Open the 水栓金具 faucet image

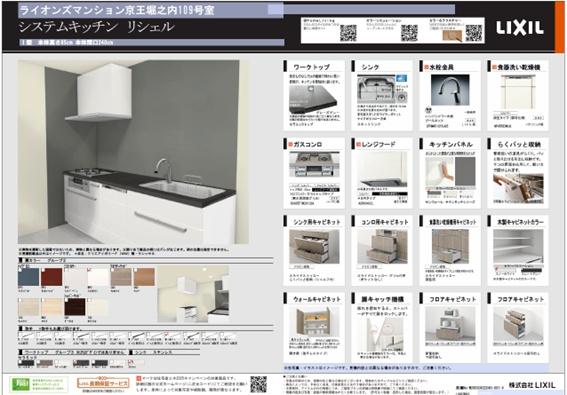pos(450,90)
